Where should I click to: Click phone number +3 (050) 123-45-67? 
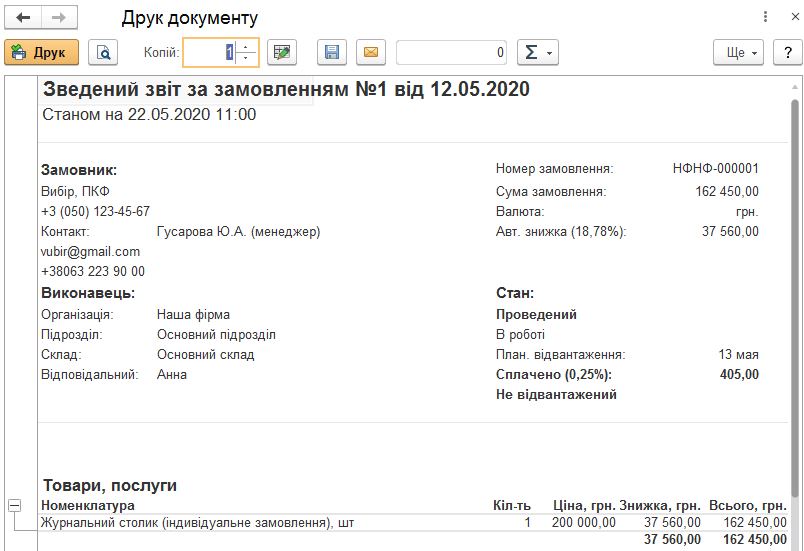pyautogui.click(x=95, y=212)
